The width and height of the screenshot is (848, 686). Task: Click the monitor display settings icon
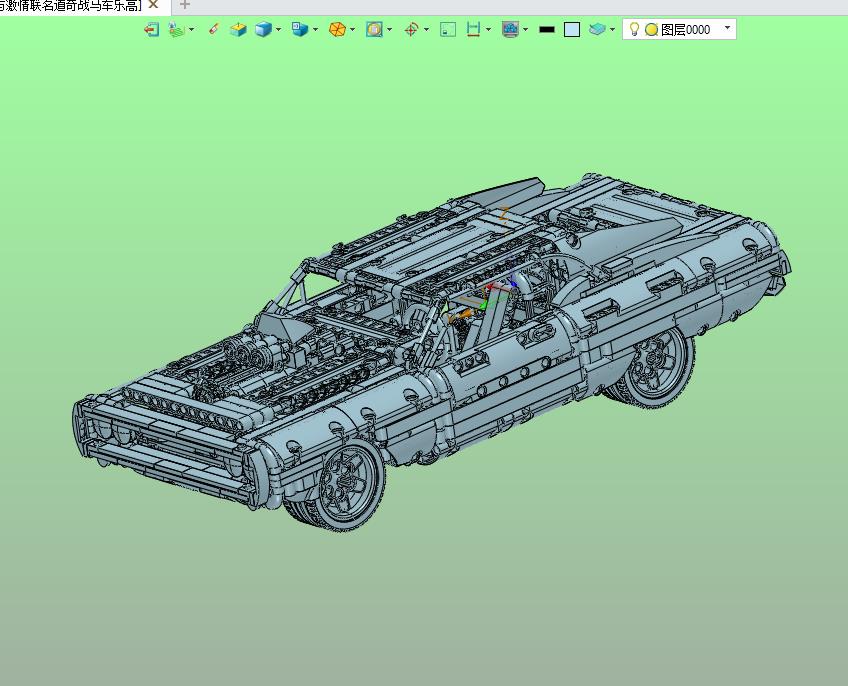pos(510,29)
